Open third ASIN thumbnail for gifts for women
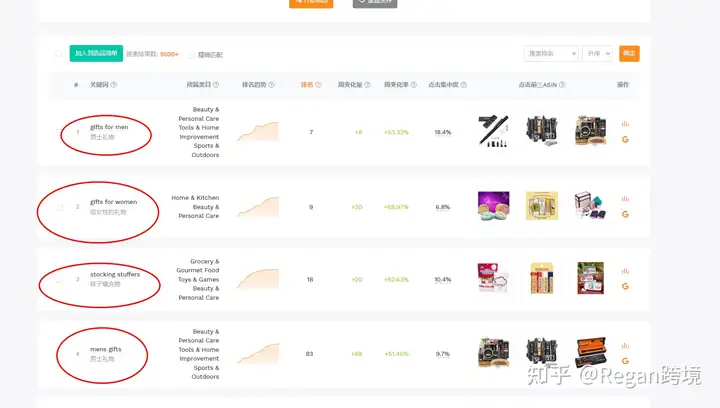This screenshot has width=720, height=408. point(591,206)
